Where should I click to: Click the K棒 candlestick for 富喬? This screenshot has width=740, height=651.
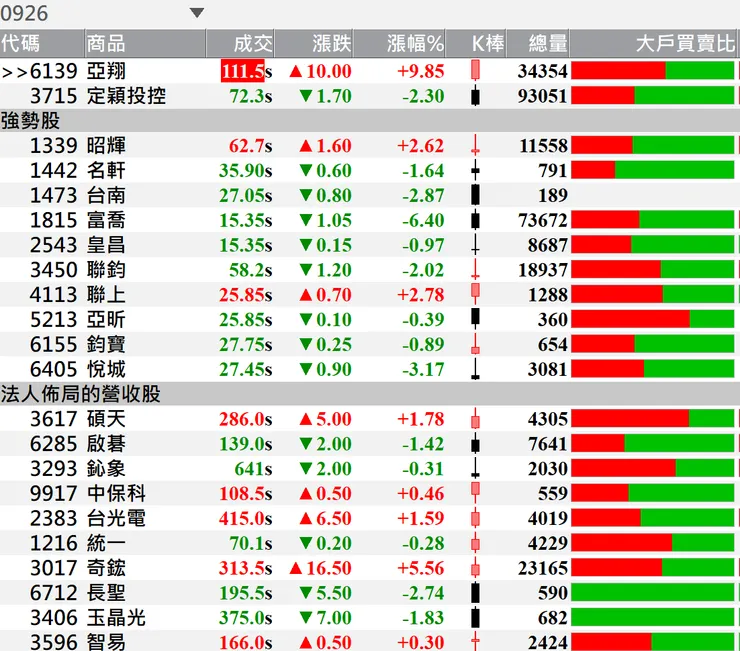pos(475,220)
